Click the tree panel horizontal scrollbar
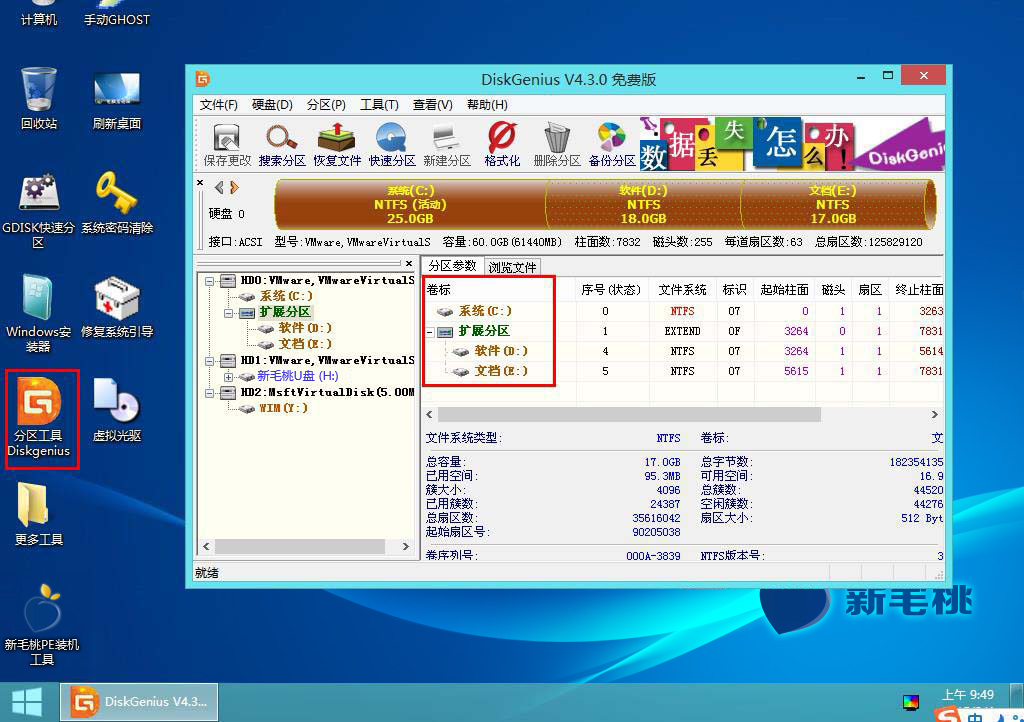 pos(300,546)
